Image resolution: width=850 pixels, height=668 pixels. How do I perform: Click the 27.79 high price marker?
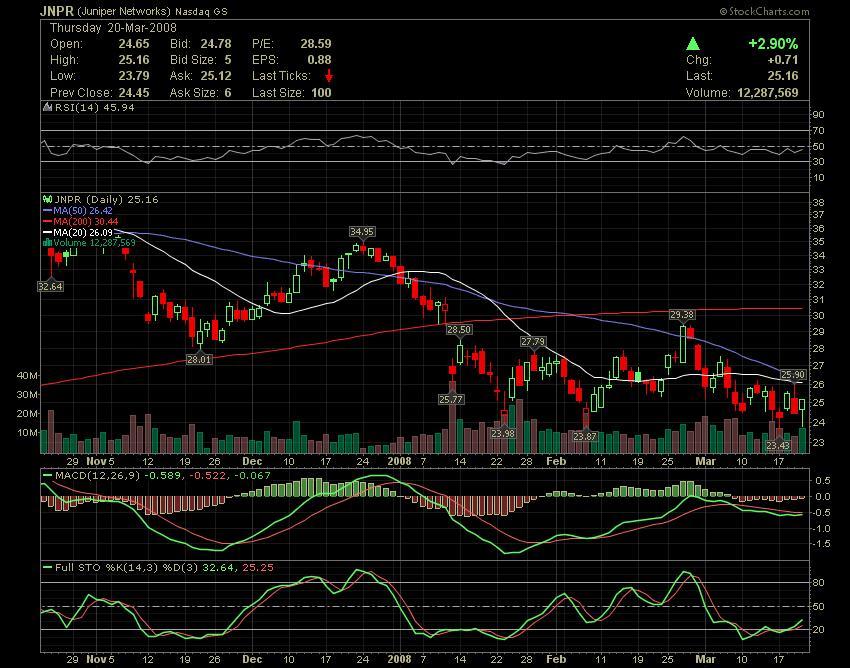point(533,342)
